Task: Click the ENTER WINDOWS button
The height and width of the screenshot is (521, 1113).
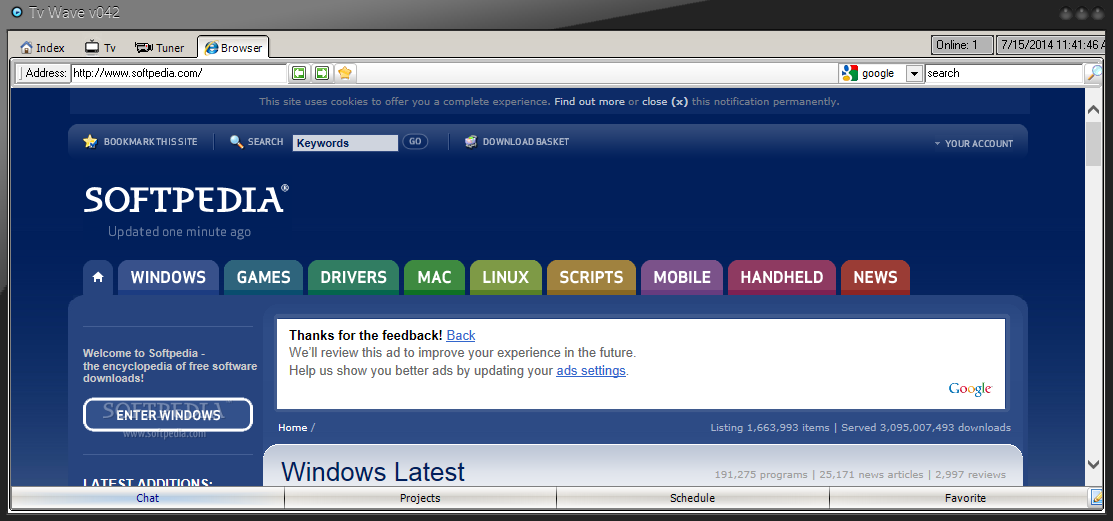Action: (168, 415)
